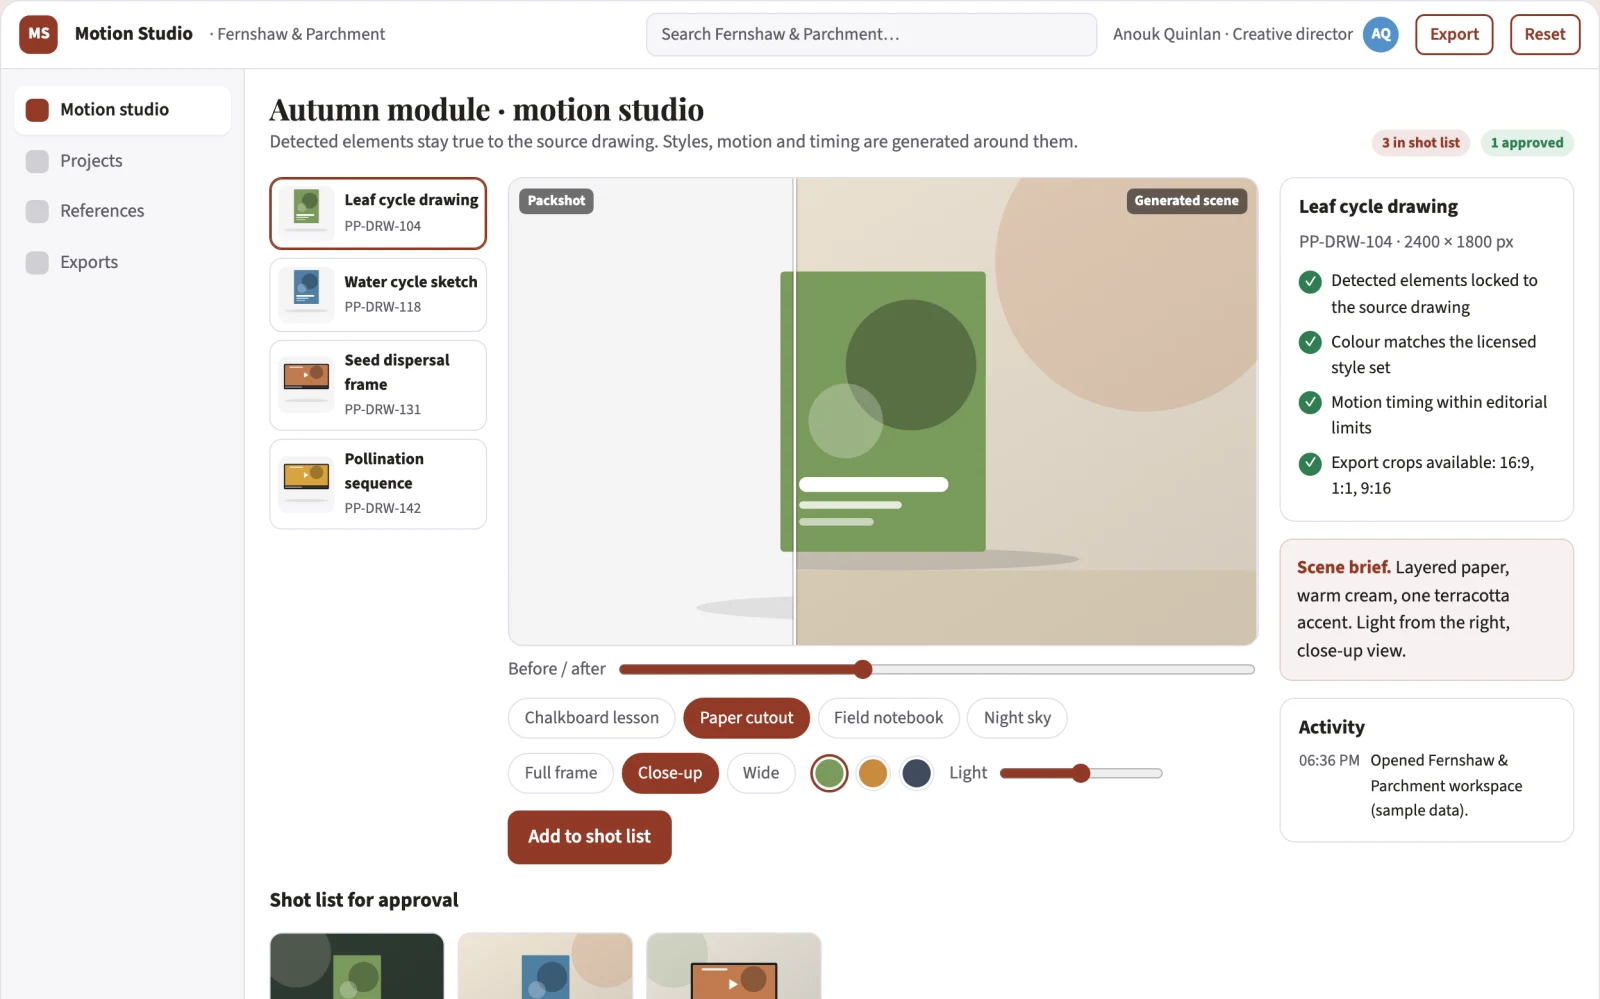
Task: Click the check icon beside Motion timing
Action: pos(1310,403)
